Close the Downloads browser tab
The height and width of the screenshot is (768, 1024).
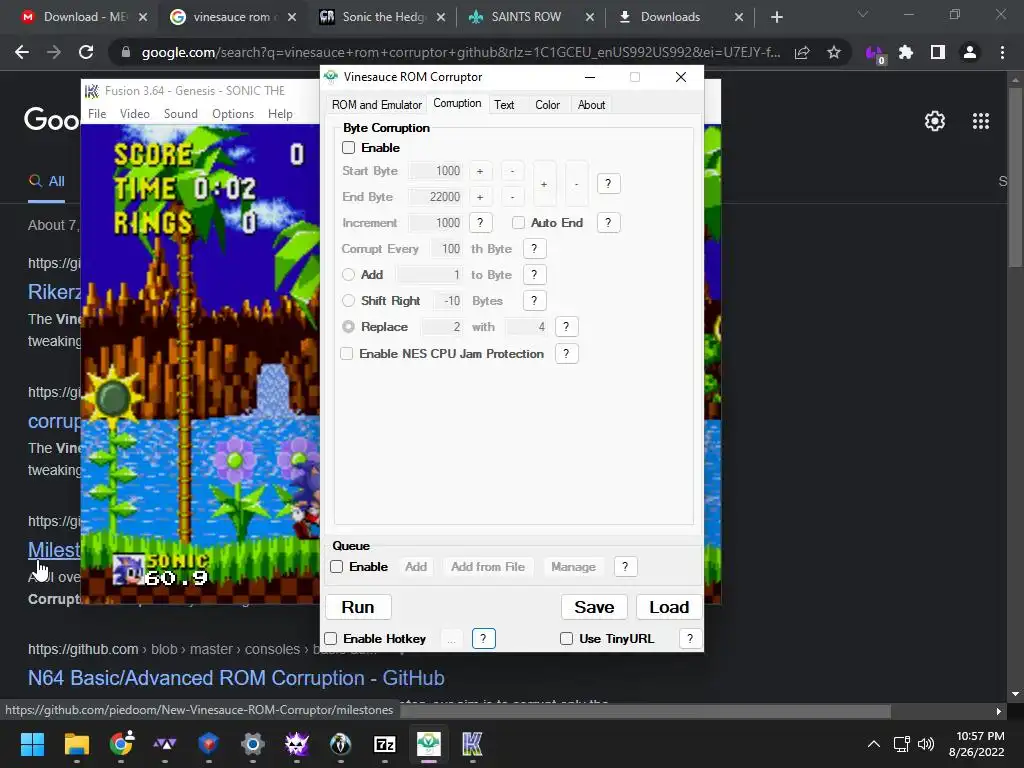[x=739, y=17]
